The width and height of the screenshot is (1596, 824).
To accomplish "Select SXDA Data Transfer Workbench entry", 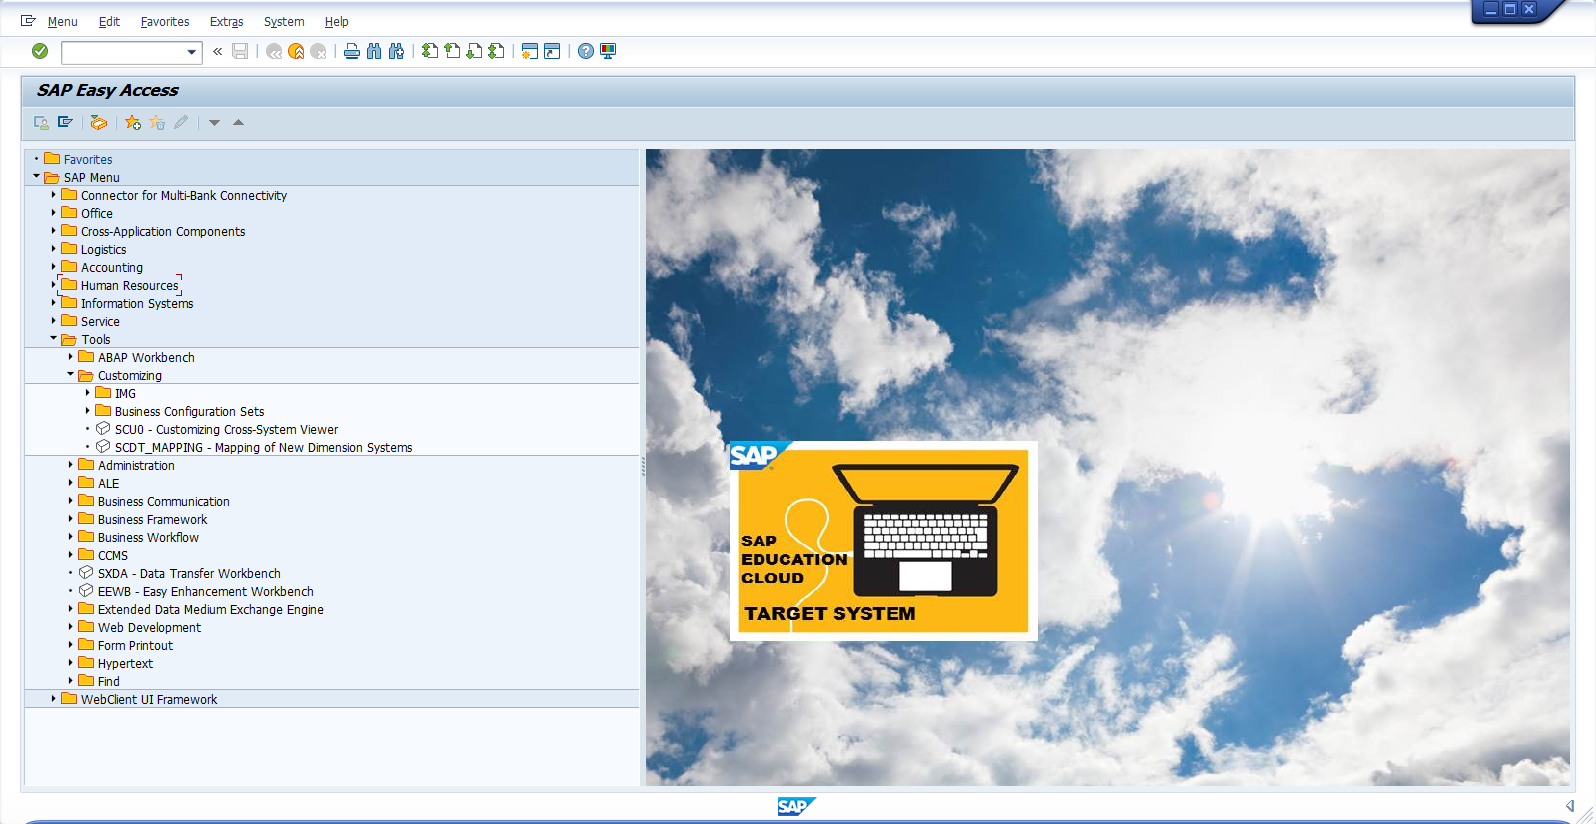I will point(188,574).
